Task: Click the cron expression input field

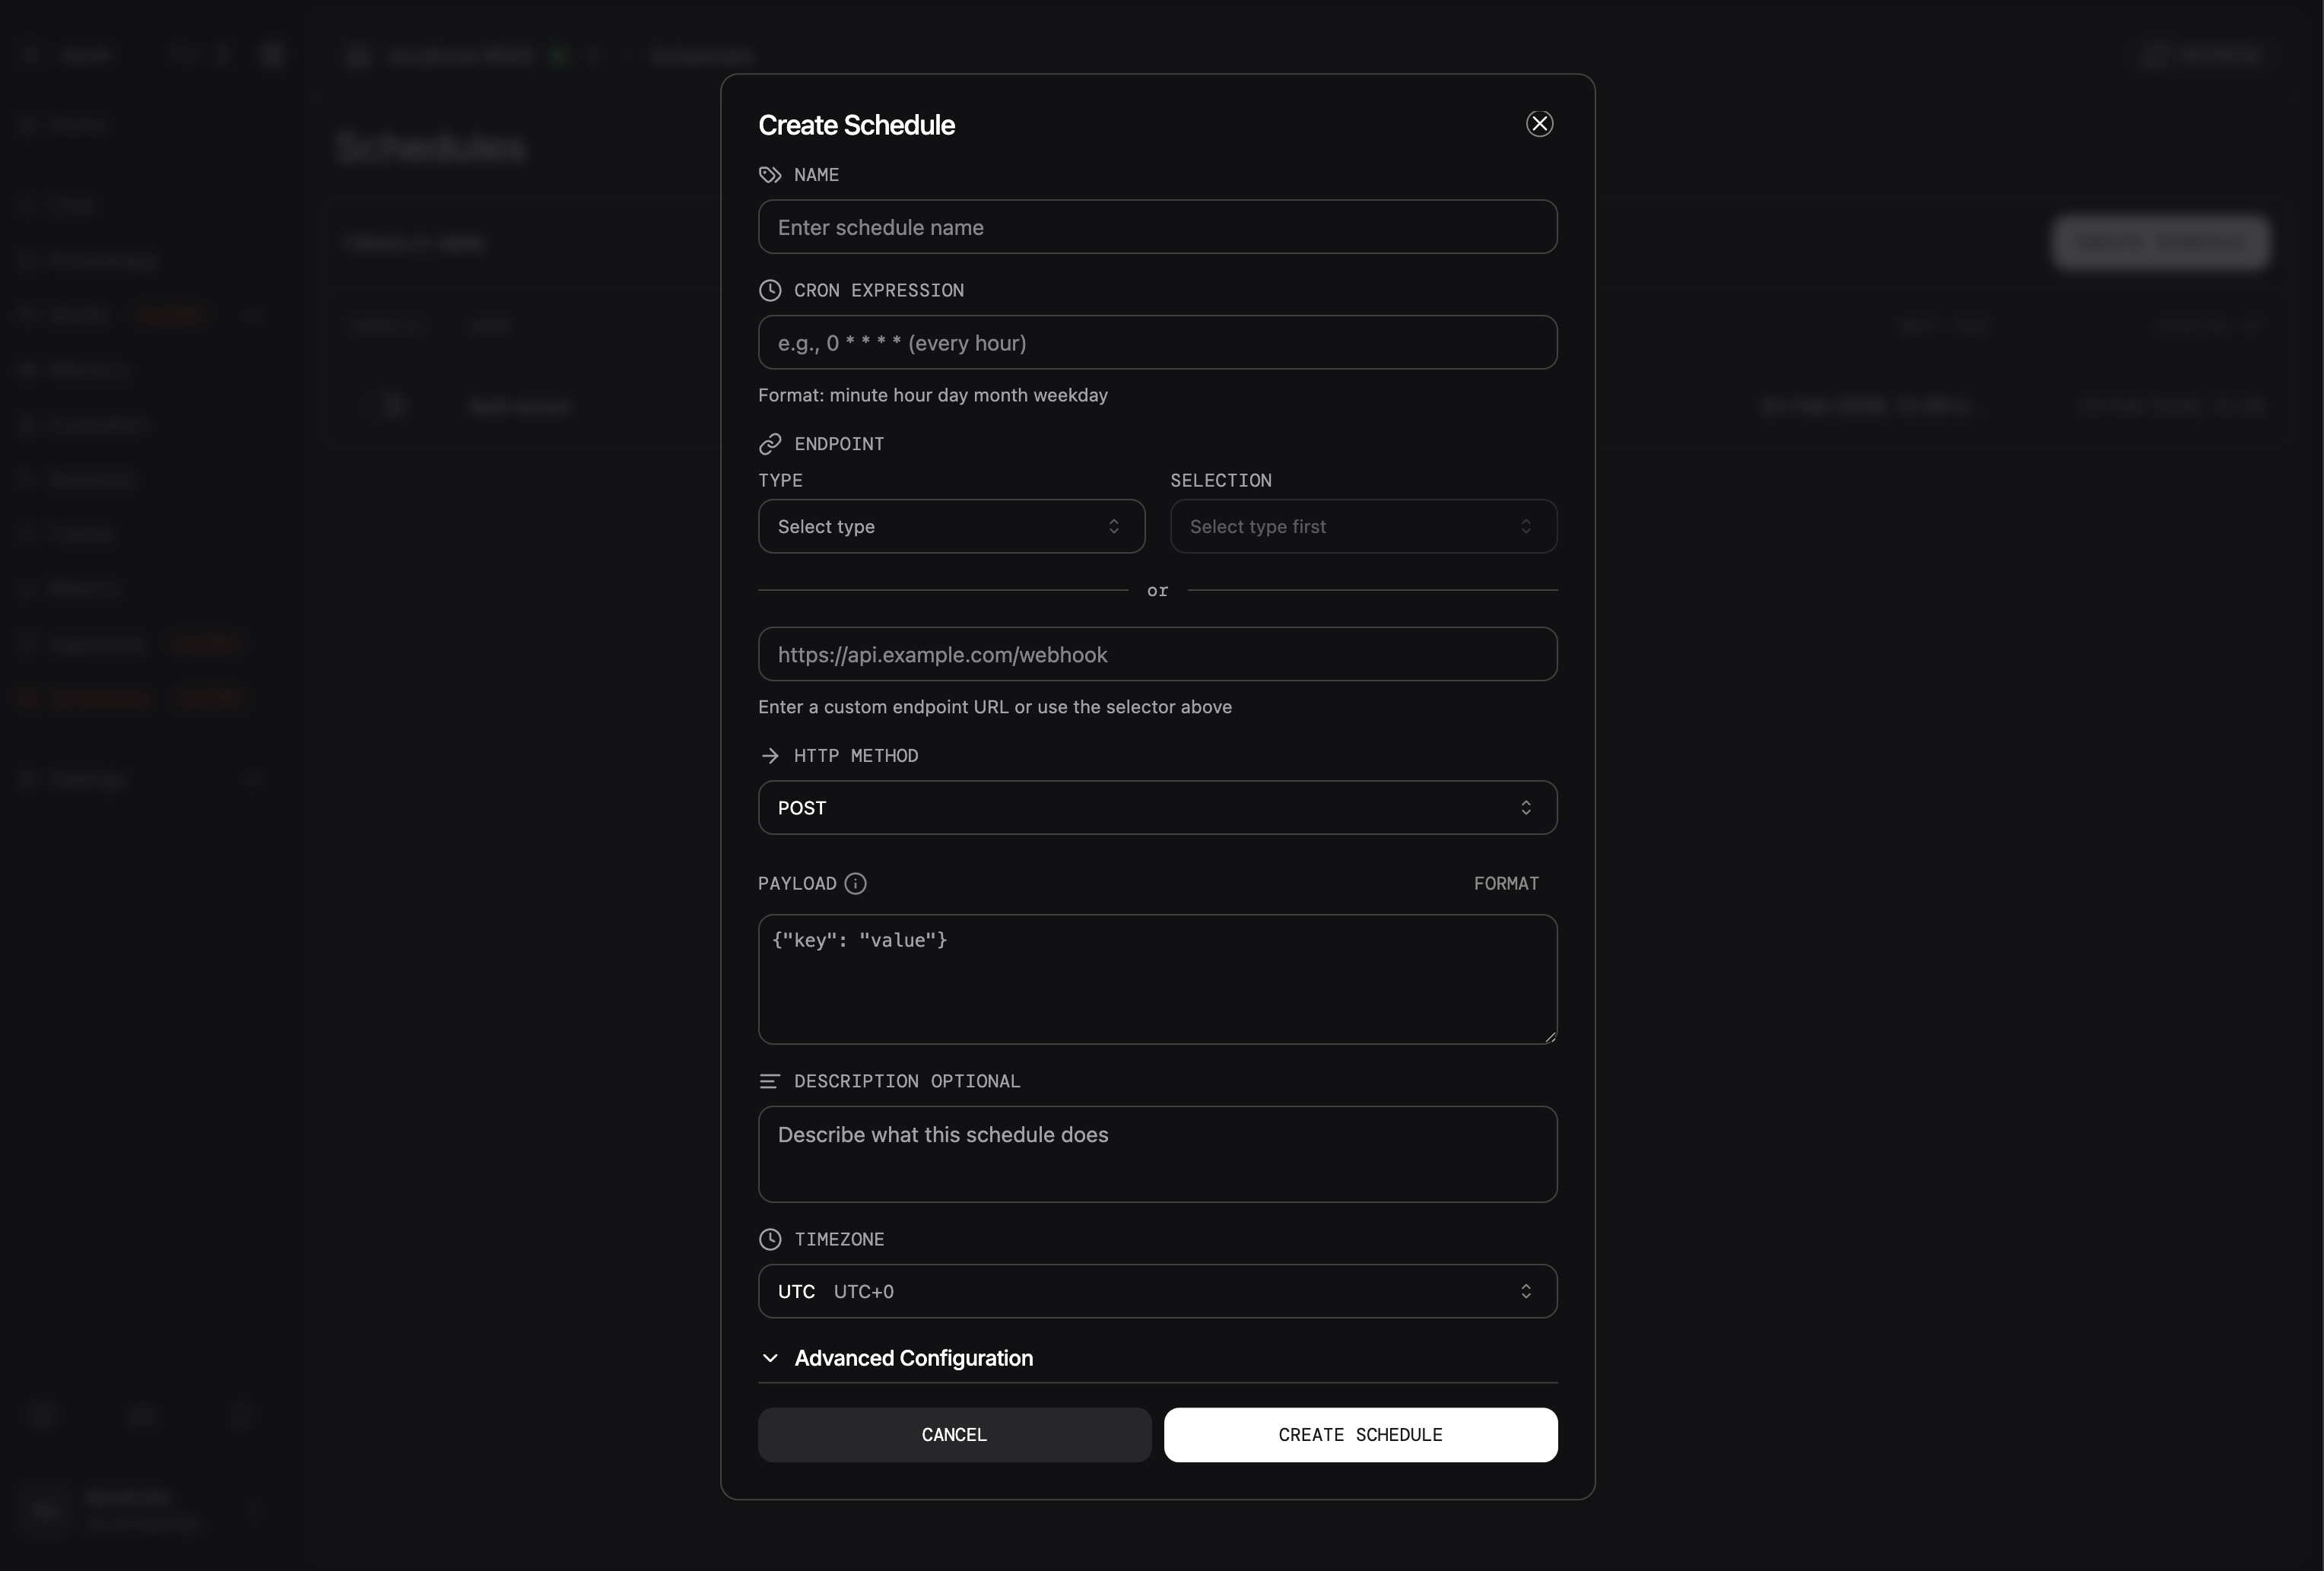Action: pos(1157,342)
